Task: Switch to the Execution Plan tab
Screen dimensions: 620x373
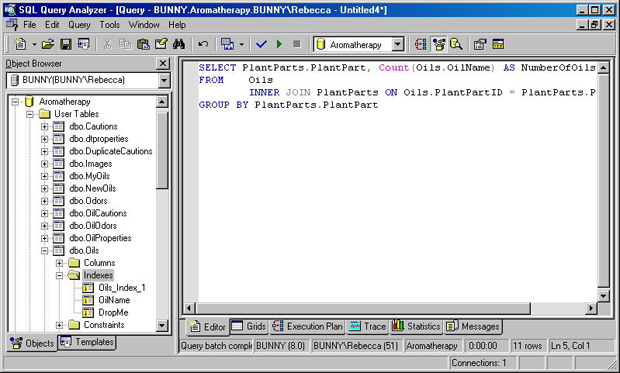Action: point(308,326)
